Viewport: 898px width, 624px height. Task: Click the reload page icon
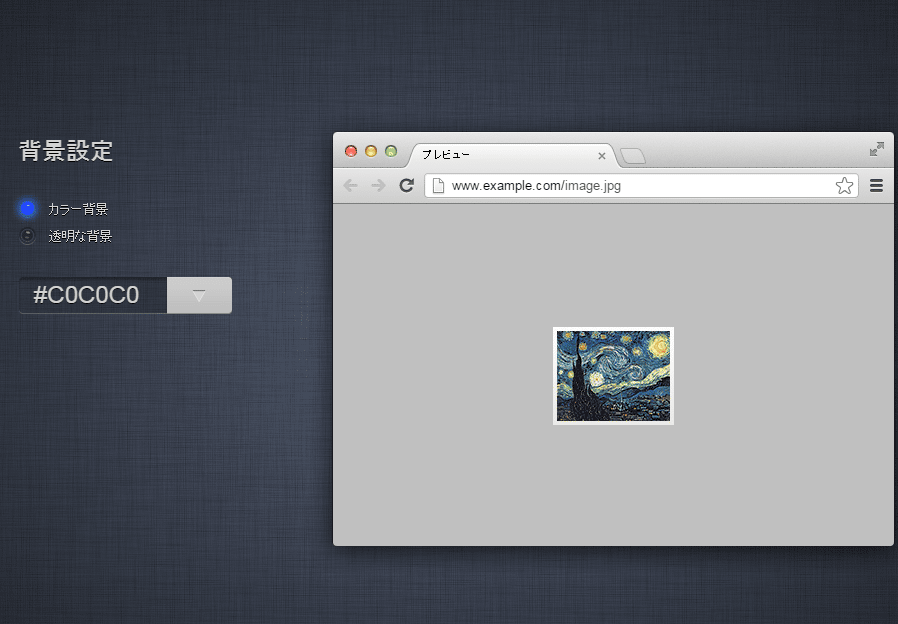point(407,185)
